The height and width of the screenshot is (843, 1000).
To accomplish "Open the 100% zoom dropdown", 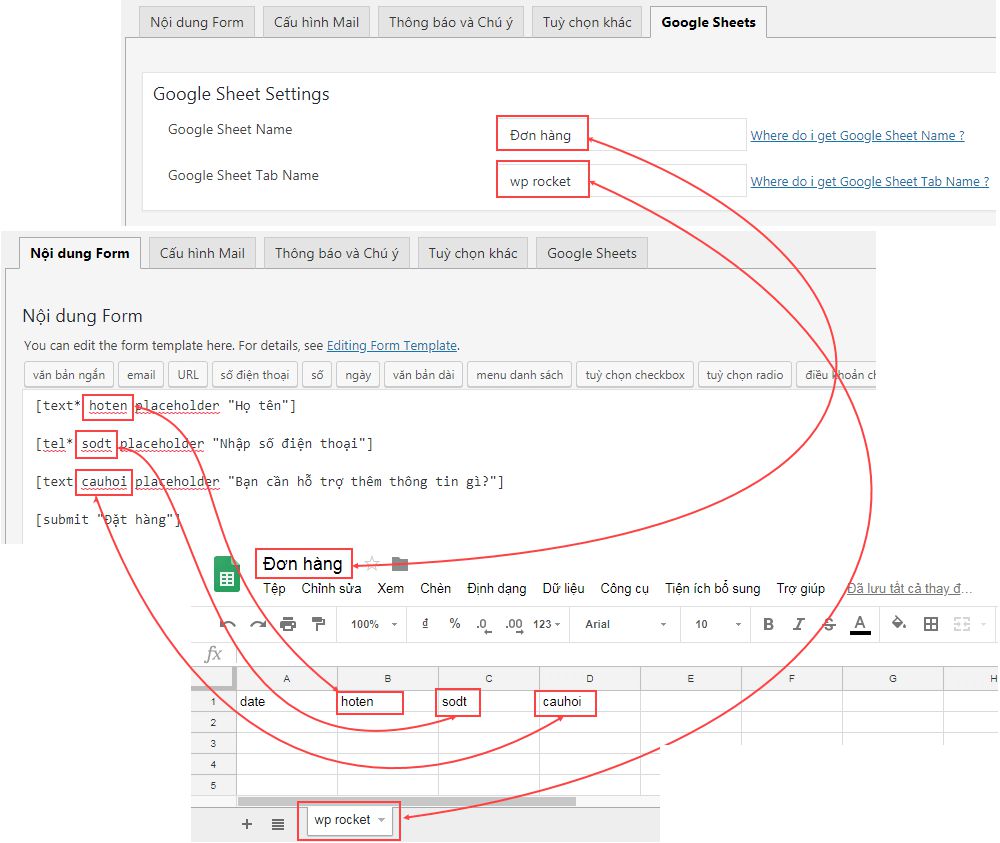I will pos(374,624).
